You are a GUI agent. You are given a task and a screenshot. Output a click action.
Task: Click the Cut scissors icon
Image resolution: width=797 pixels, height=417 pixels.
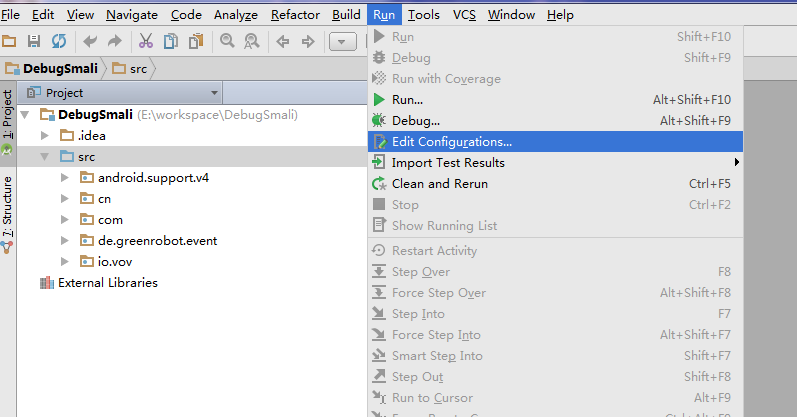coord(145,41)
